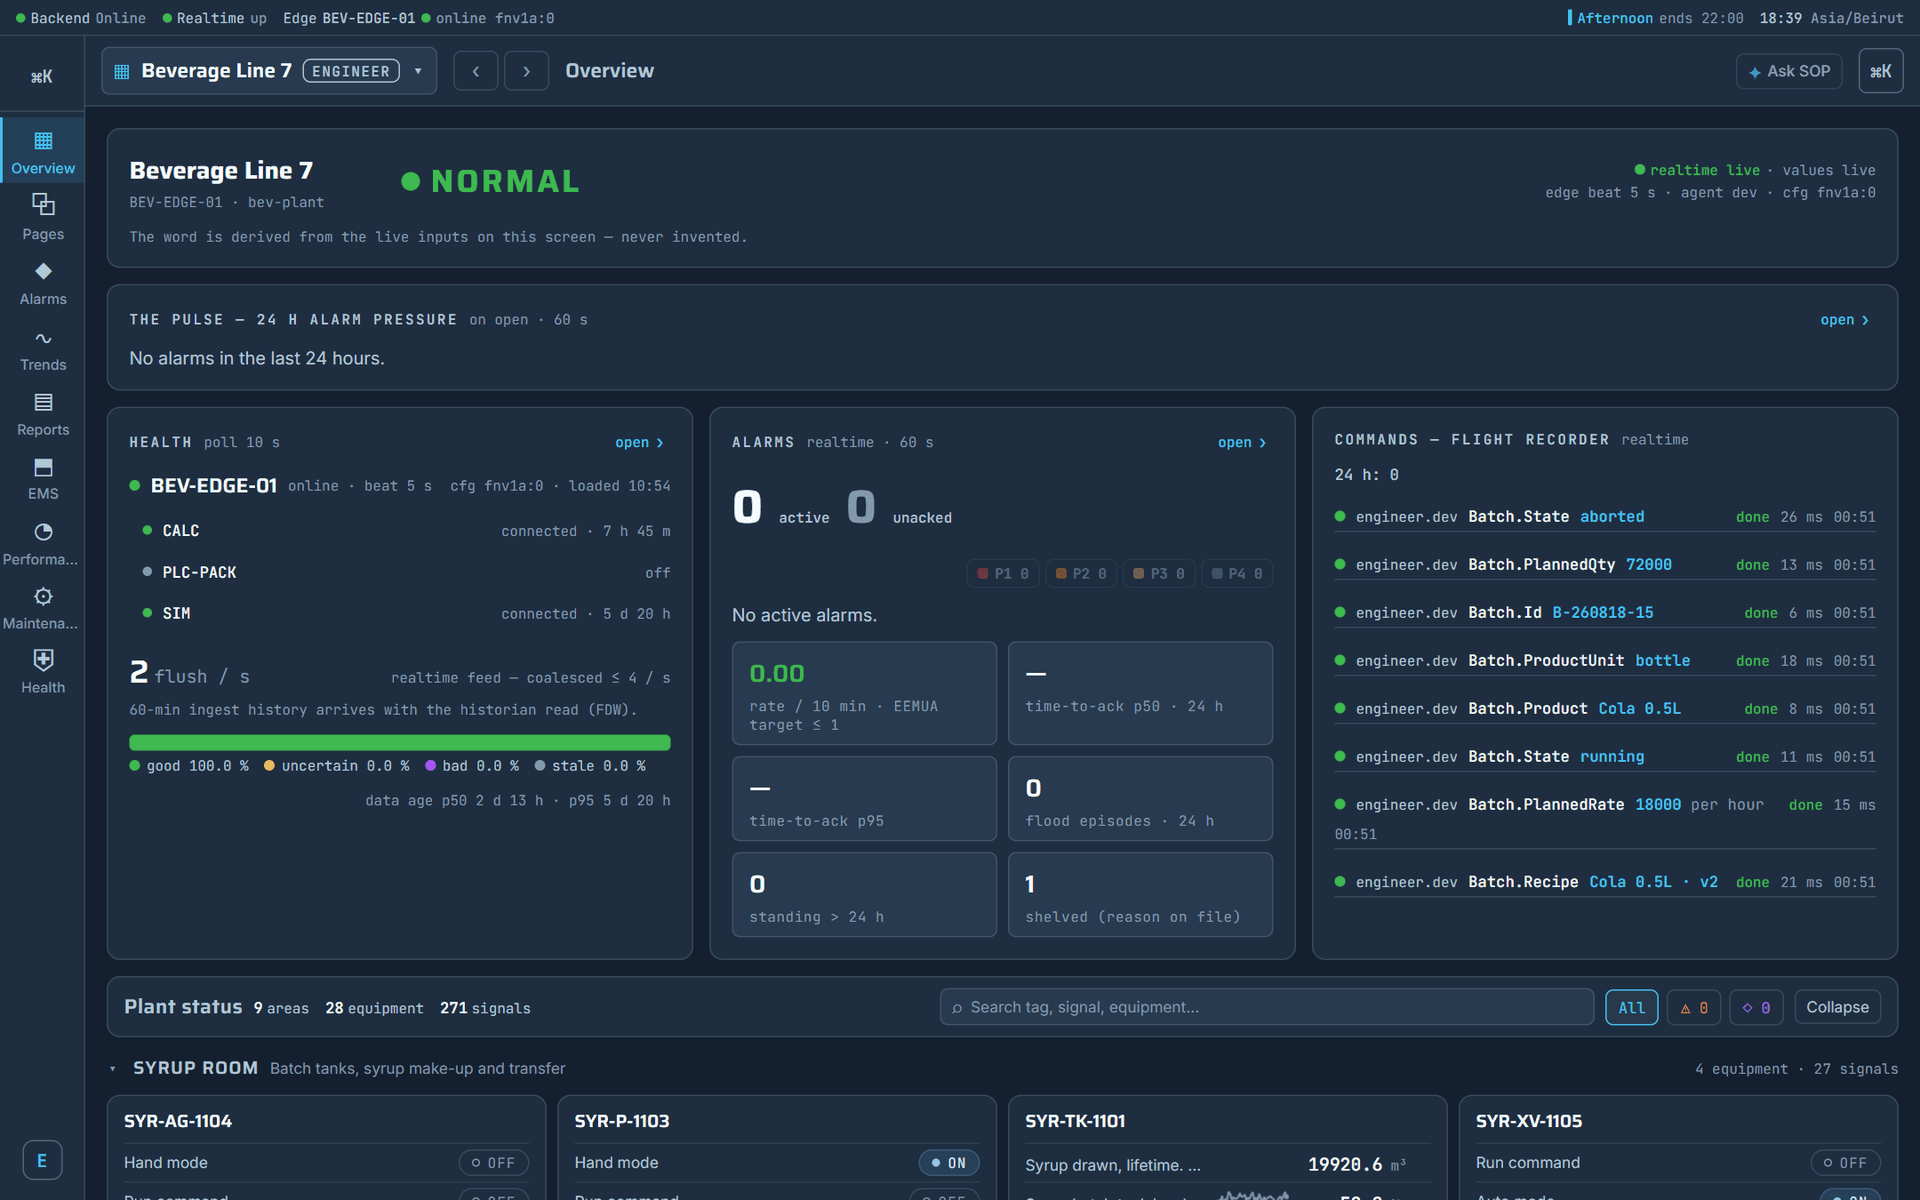Open the Alarms sidebar diamond icon
The image size is (1920, 1200).
pyautogui.click(x=43, y=271)
